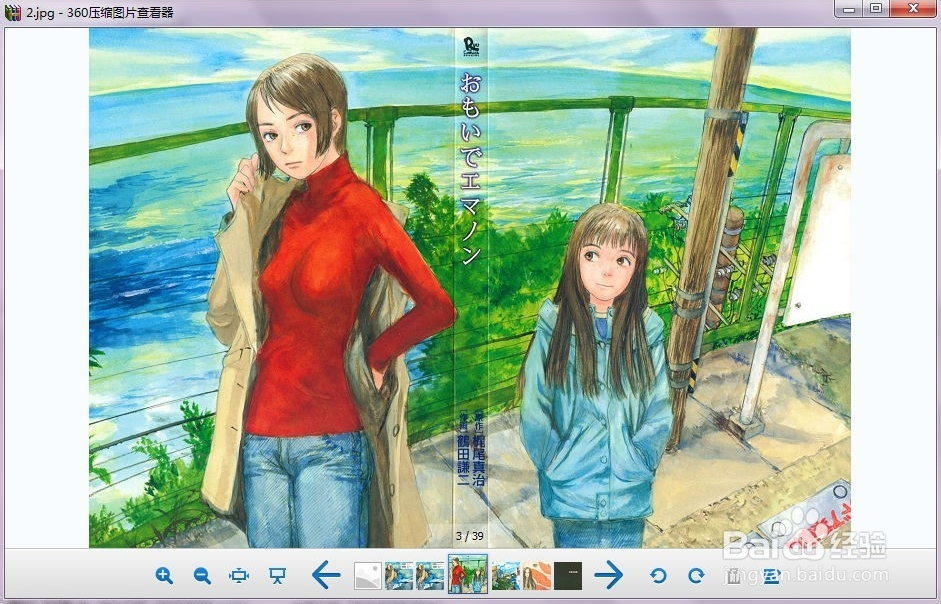Open the blank placeholder thumbnail

(368, 575)
